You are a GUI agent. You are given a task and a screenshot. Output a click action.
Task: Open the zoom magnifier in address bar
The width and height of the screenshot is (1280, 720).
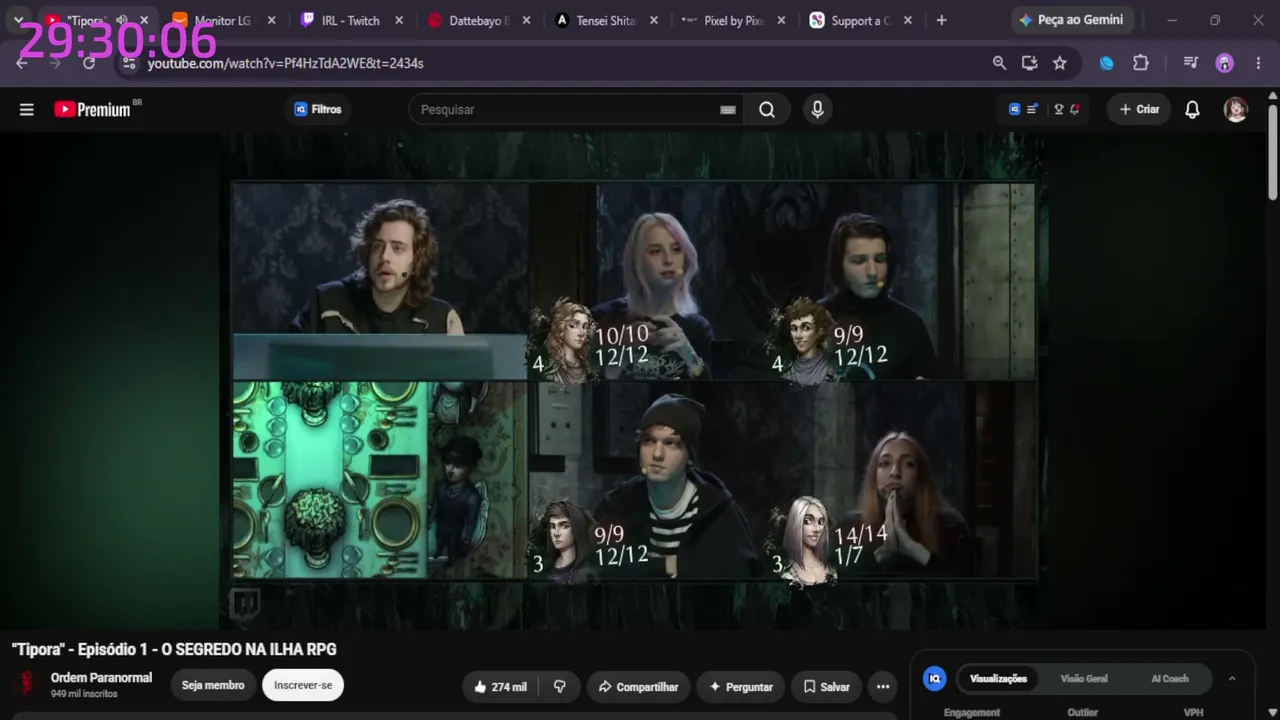coord(999,63)
